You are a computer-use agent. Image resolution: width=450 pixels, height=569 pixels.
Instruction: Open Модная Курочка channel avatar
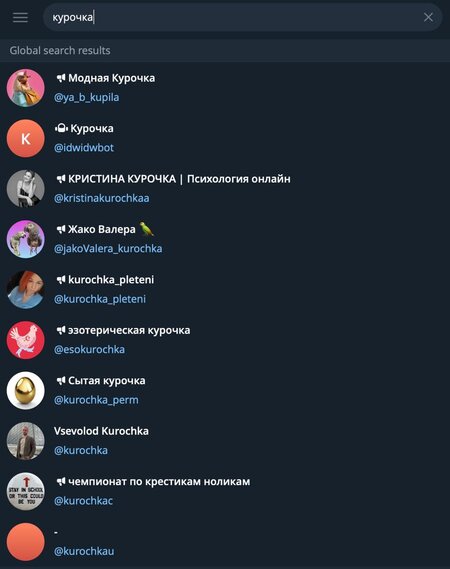coord(25,88)
